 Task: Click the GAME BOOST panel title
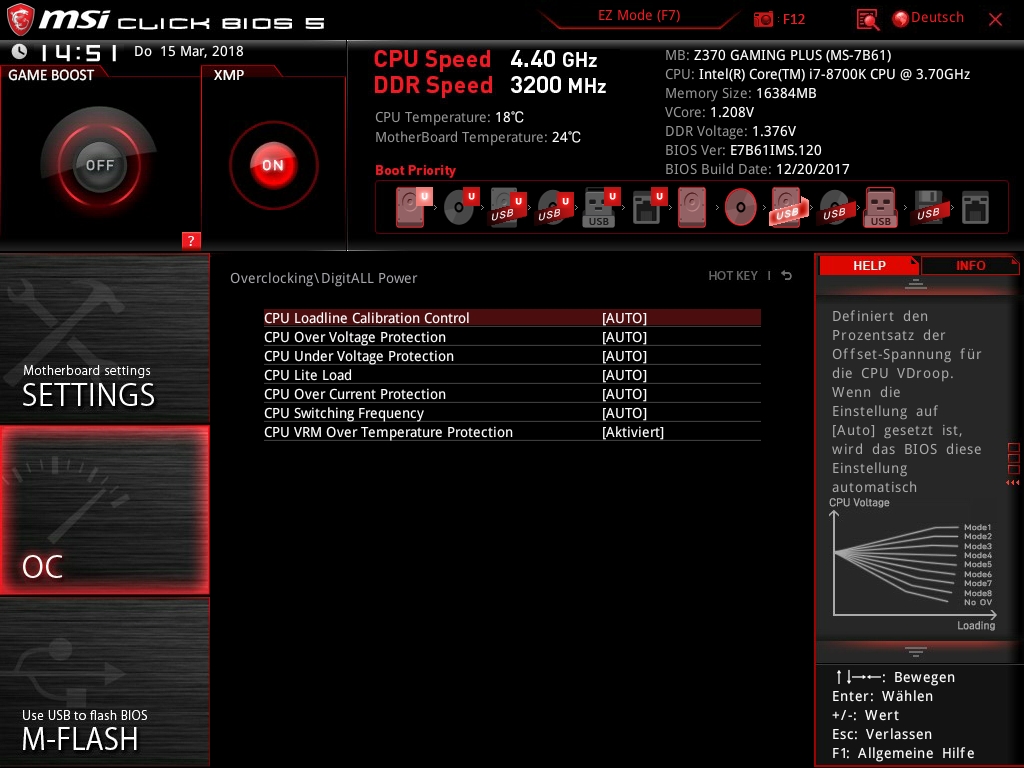point(51,75)
